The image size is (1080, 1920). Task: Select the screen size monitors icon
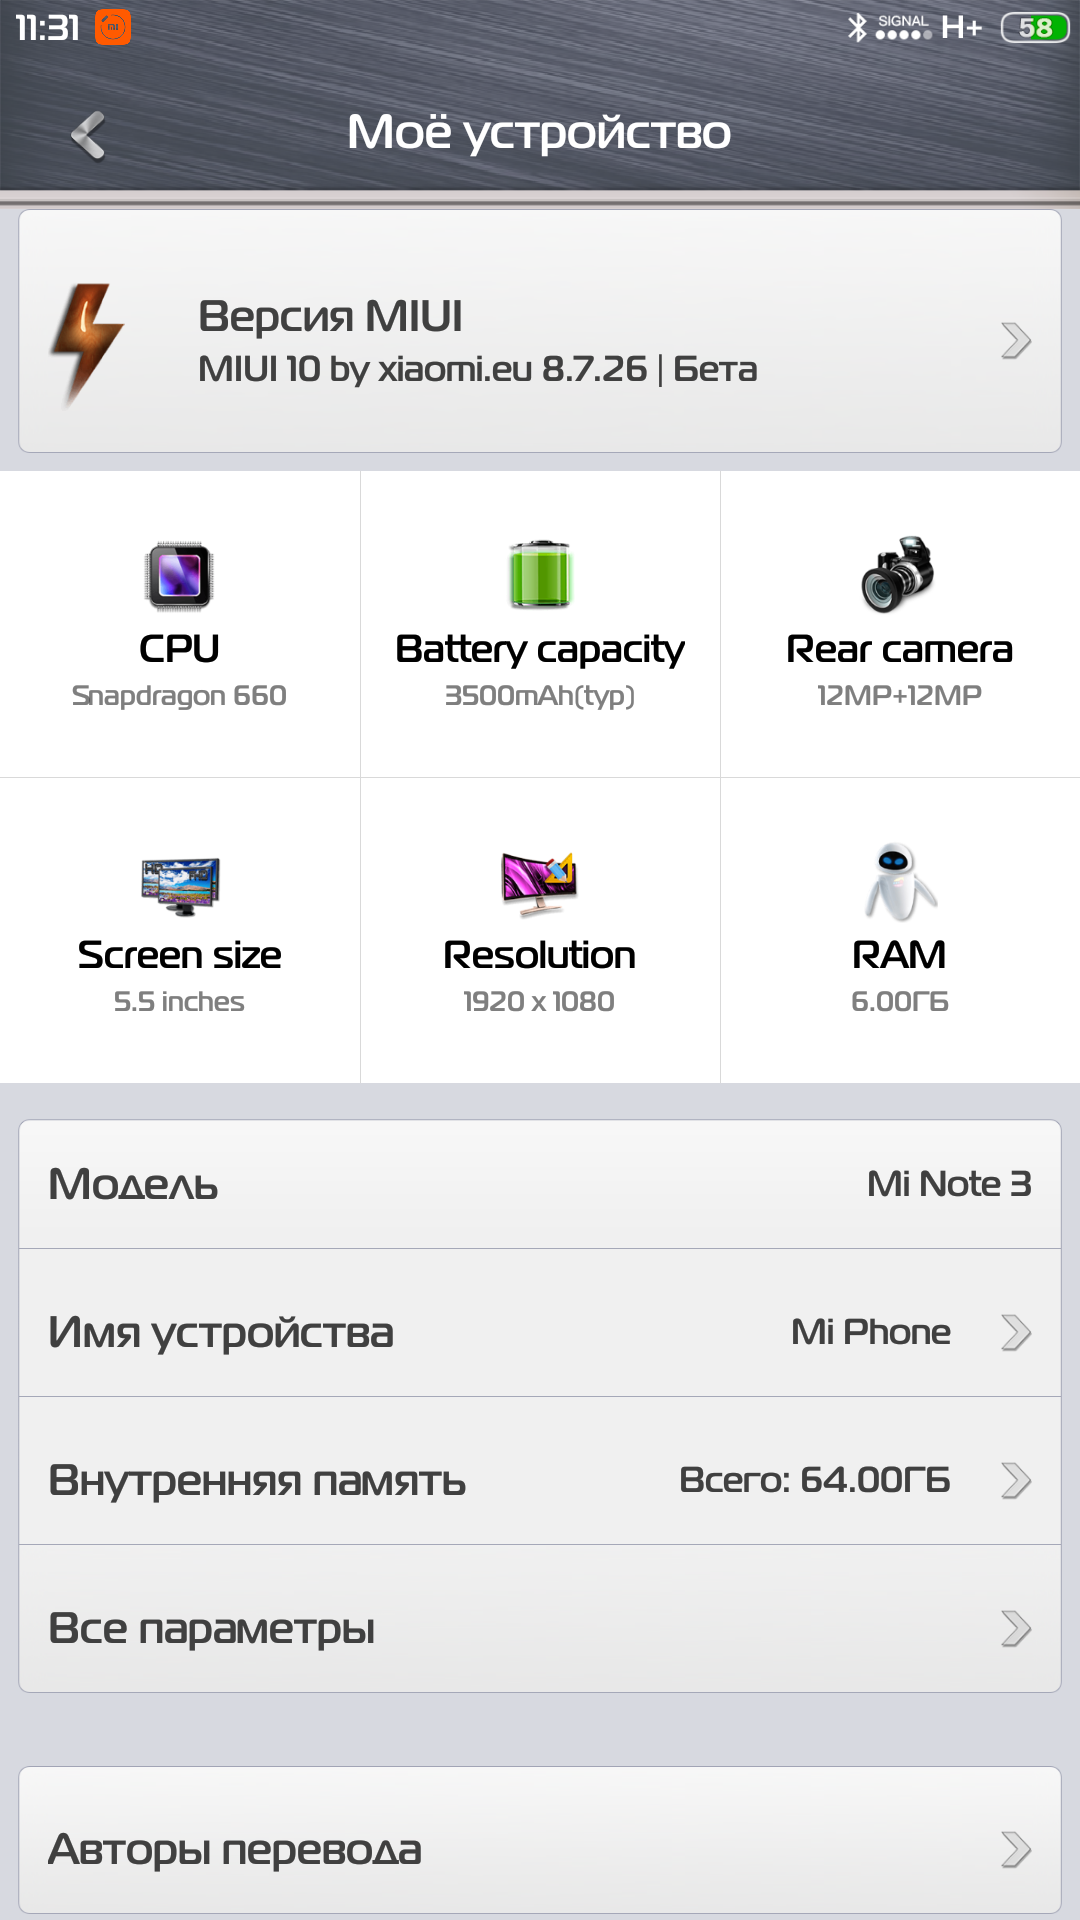(180, 886)
